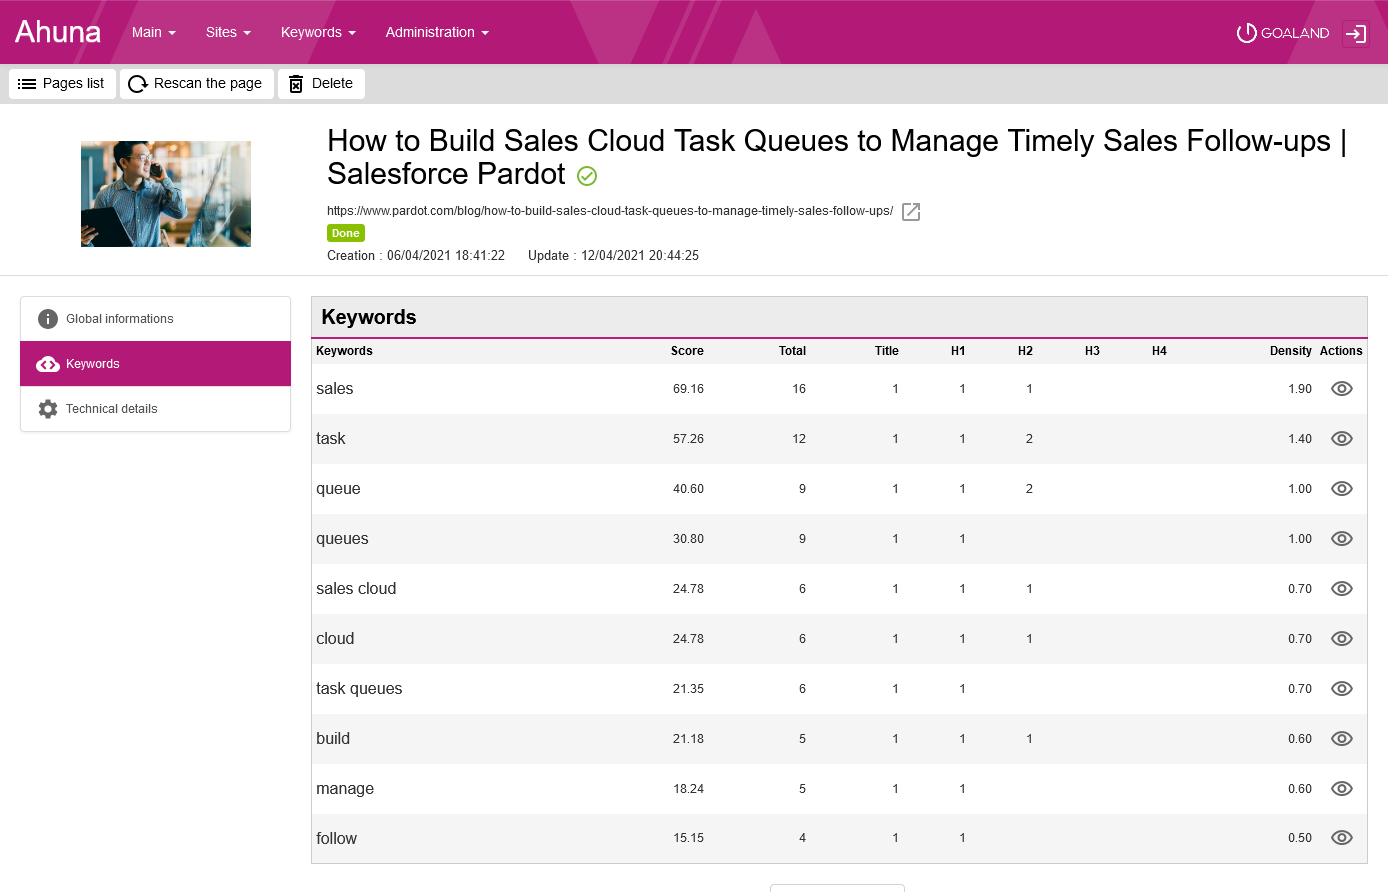
Task: Click the Global informations info icon
Action: [x=48, y=319]
